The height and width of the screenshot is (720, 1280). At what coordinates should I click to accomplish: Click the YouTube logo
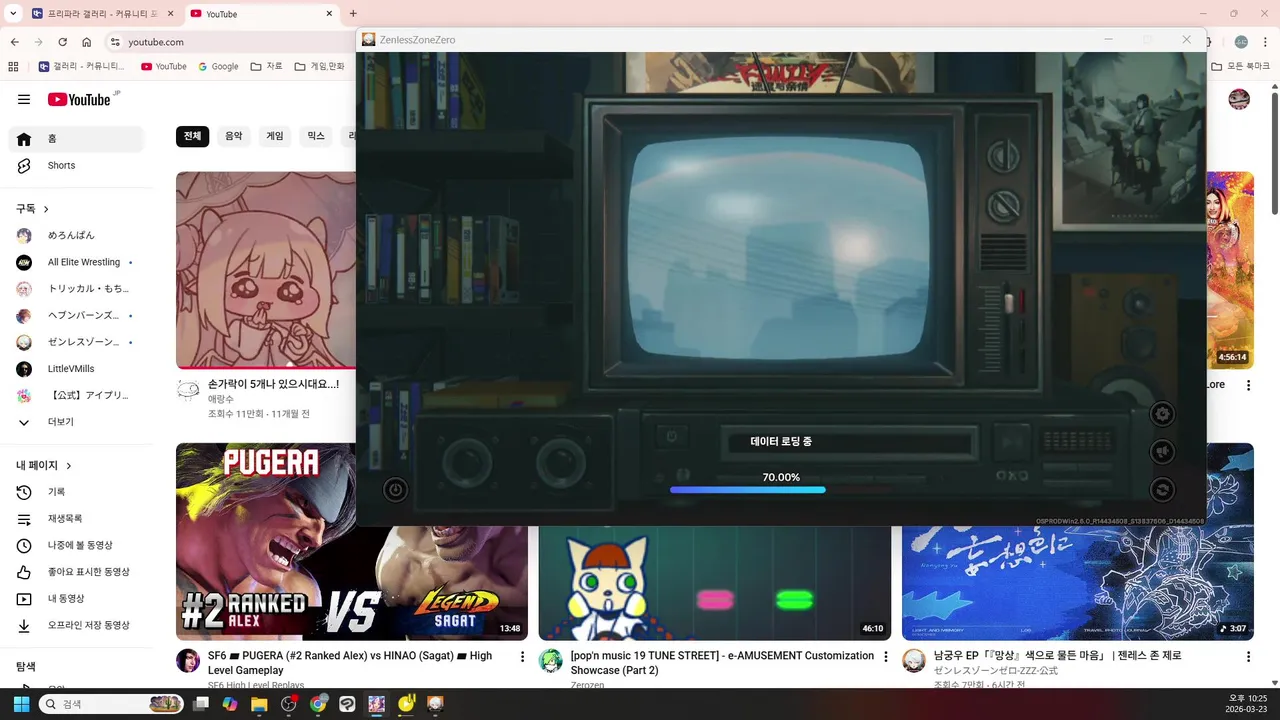tap(79, 99)
